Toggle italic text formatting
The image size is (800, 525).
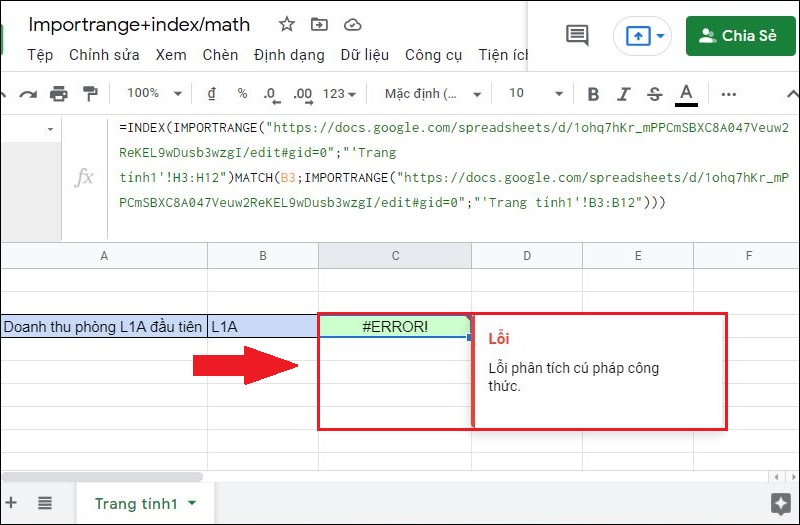click(624, 94)
